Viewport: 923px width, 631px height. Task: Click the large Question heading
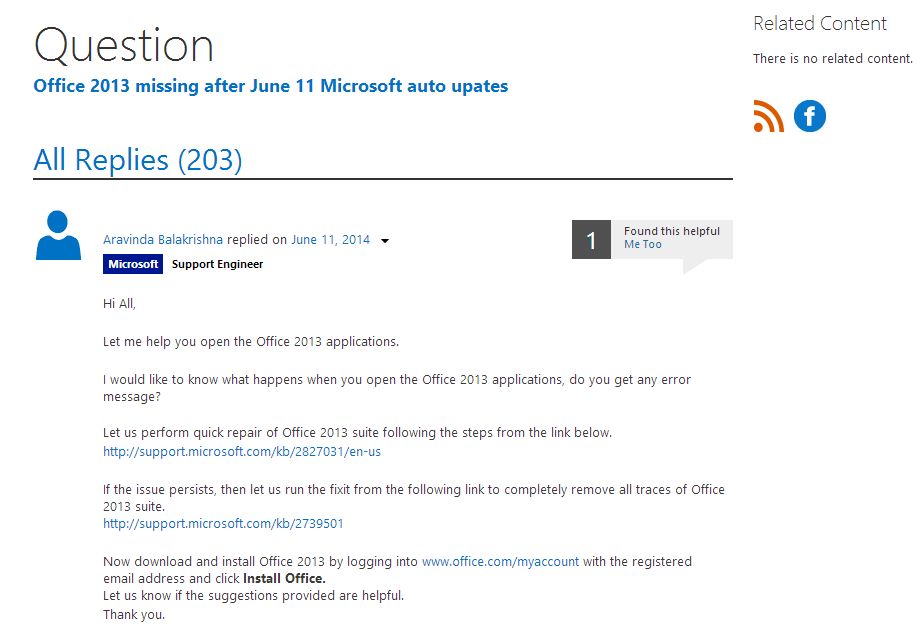pos(124,45)
